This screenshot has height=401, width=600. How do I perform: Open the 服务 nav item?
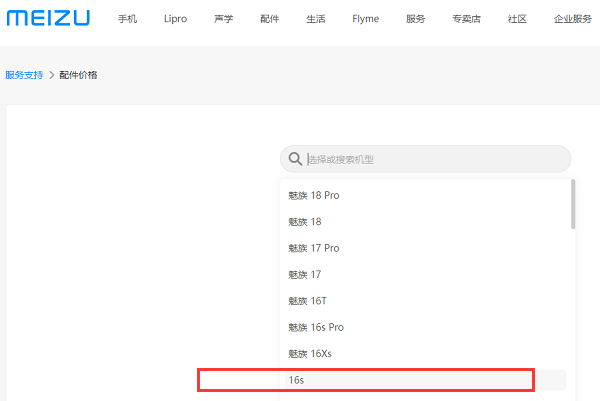(416, 19)
